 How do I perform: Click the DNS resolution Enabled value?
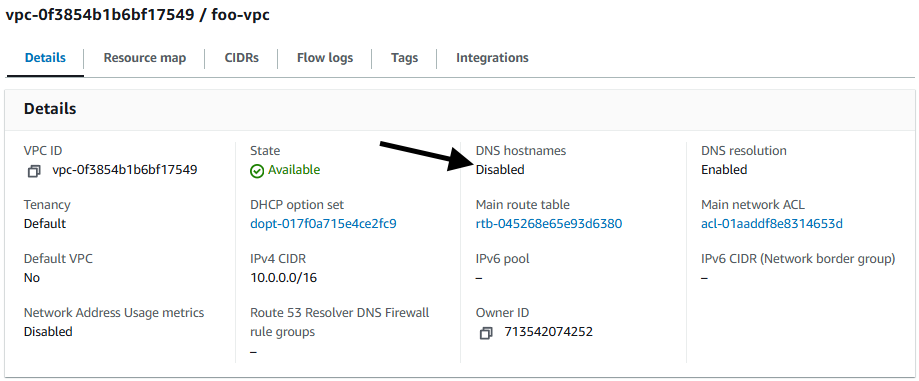click(x=724, y=170)
